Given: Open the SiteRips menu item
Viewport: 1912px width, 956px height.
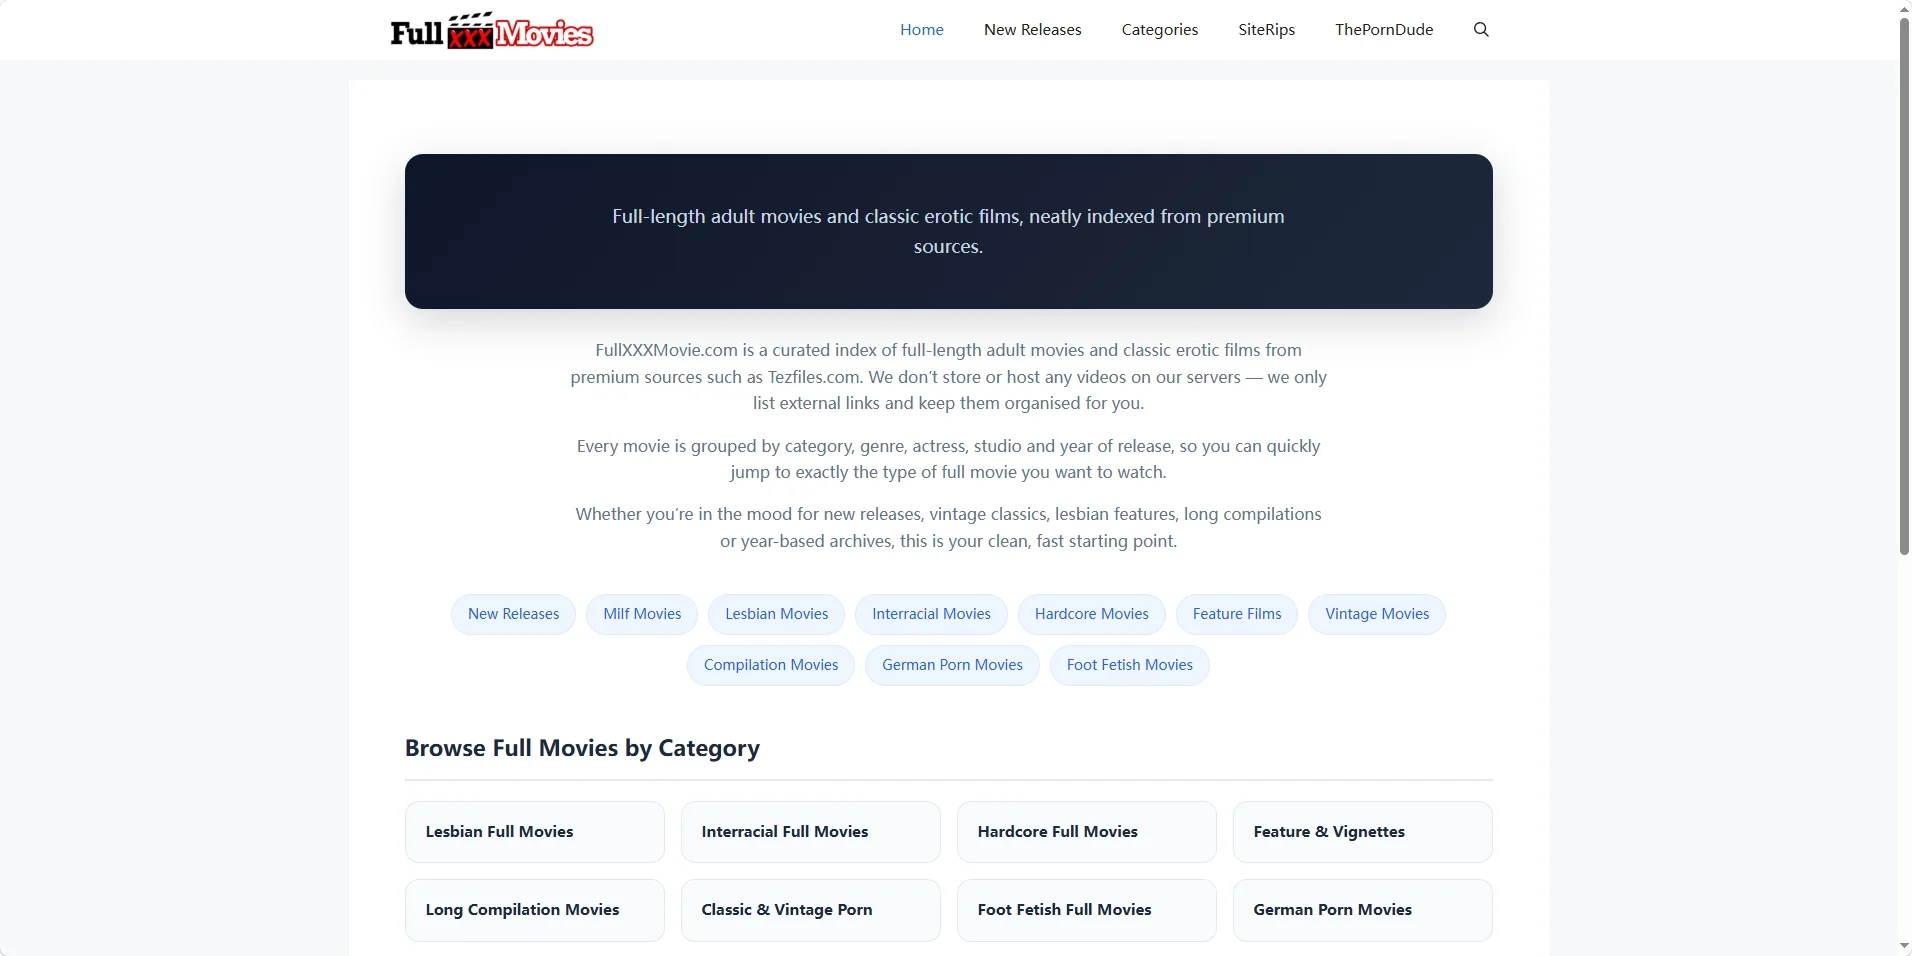Looking at the screenshot, I should tap(1266, 30).
